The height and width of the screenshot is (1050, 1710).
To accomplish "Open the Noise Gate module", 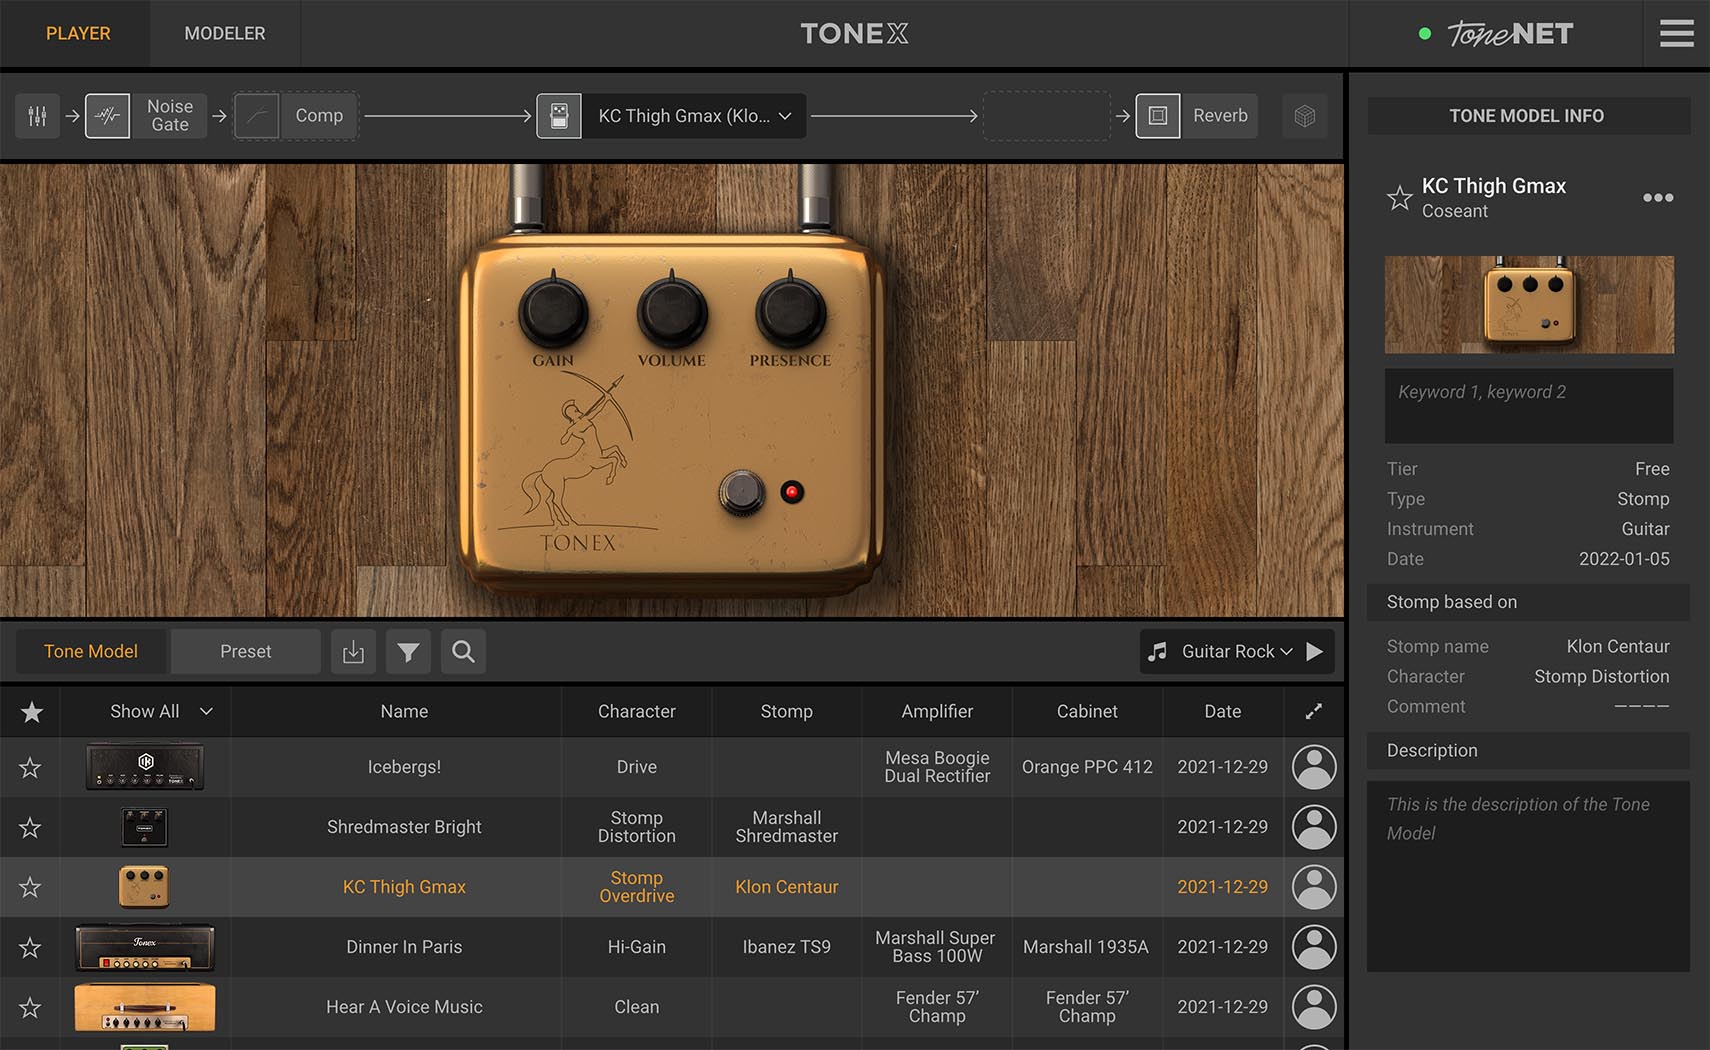I will pyautogui.click(x=146, y=115).
